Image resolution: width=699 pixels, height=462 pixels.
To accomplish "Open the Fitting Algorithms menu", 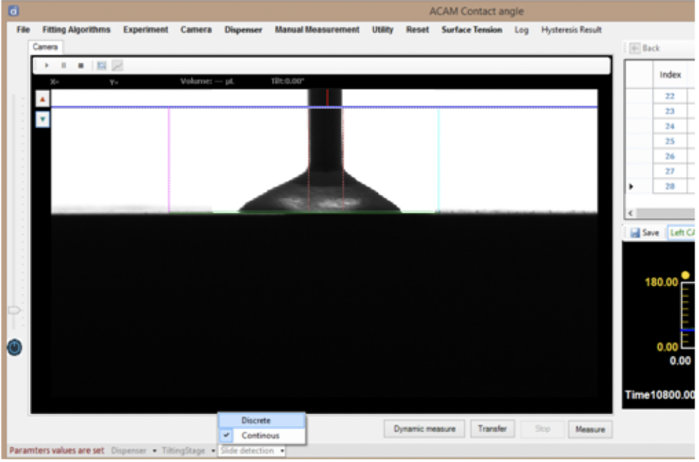I will [76, 30].
